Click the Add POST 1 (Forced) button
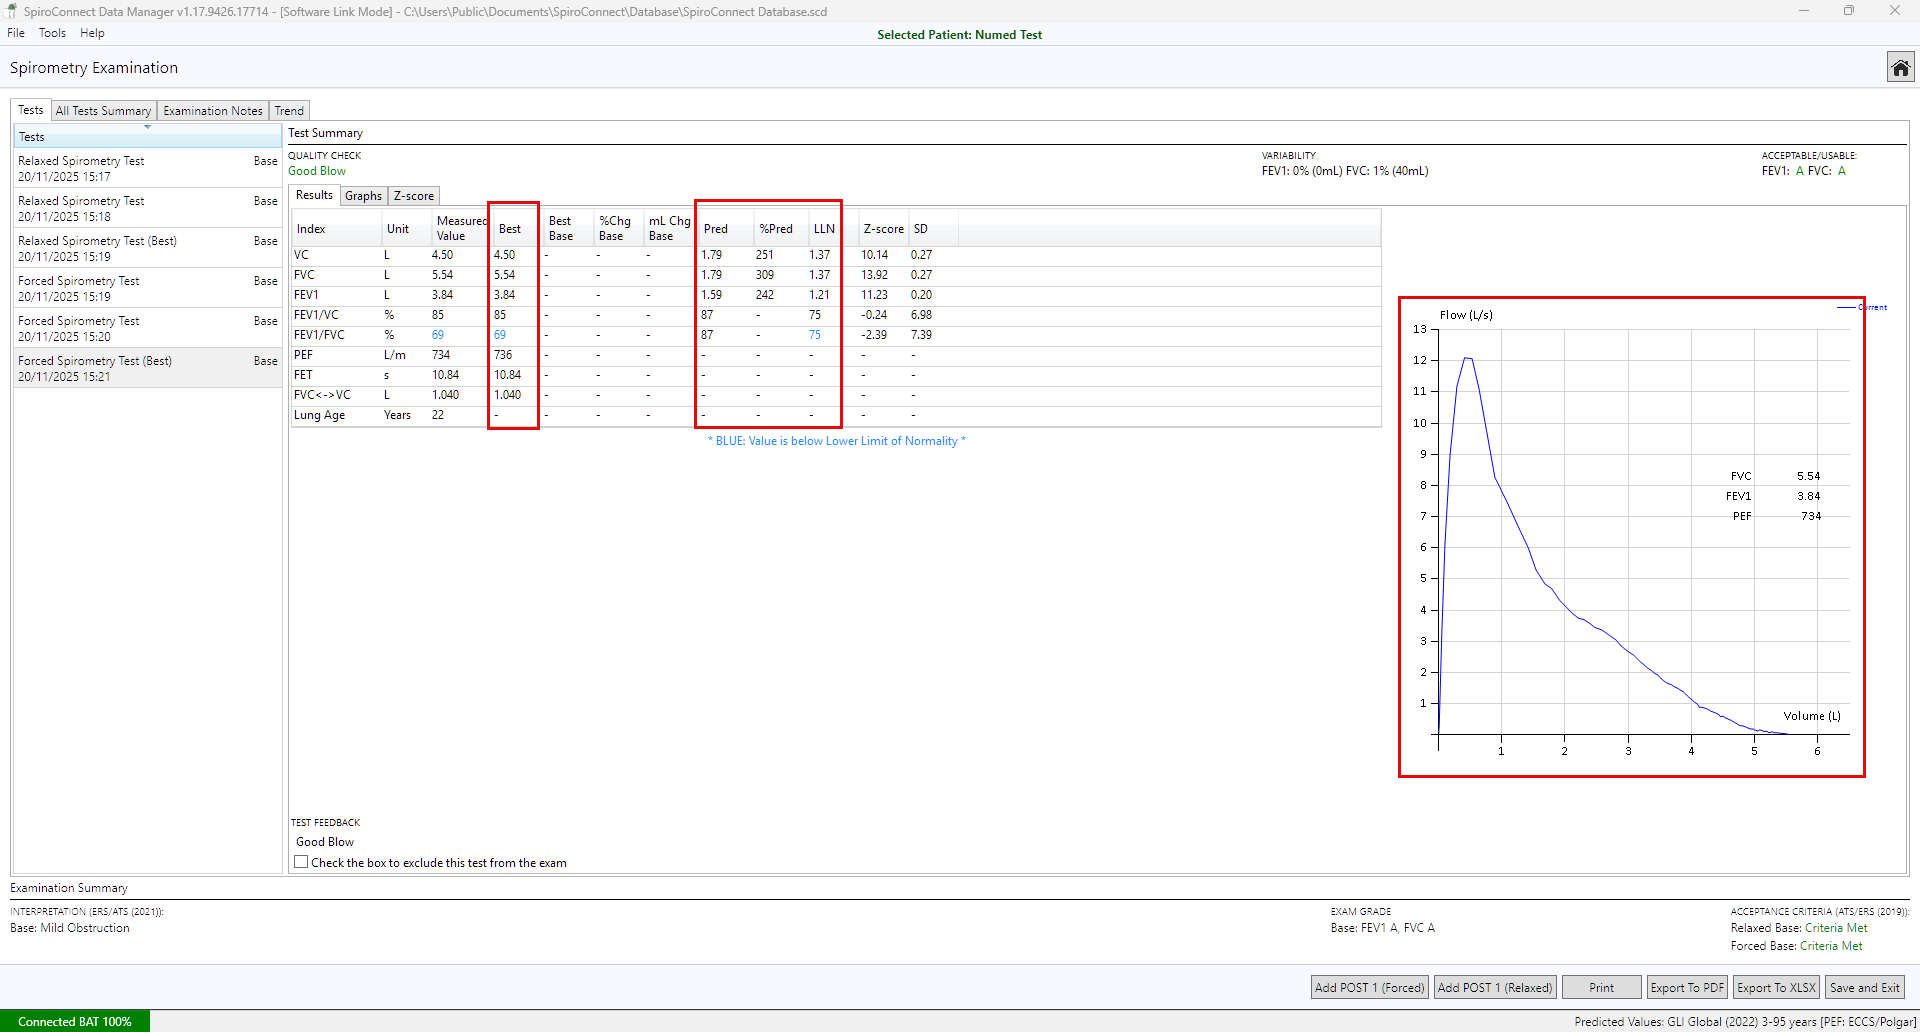This screenshot has height=1032, width=1920. point(1369,987)
